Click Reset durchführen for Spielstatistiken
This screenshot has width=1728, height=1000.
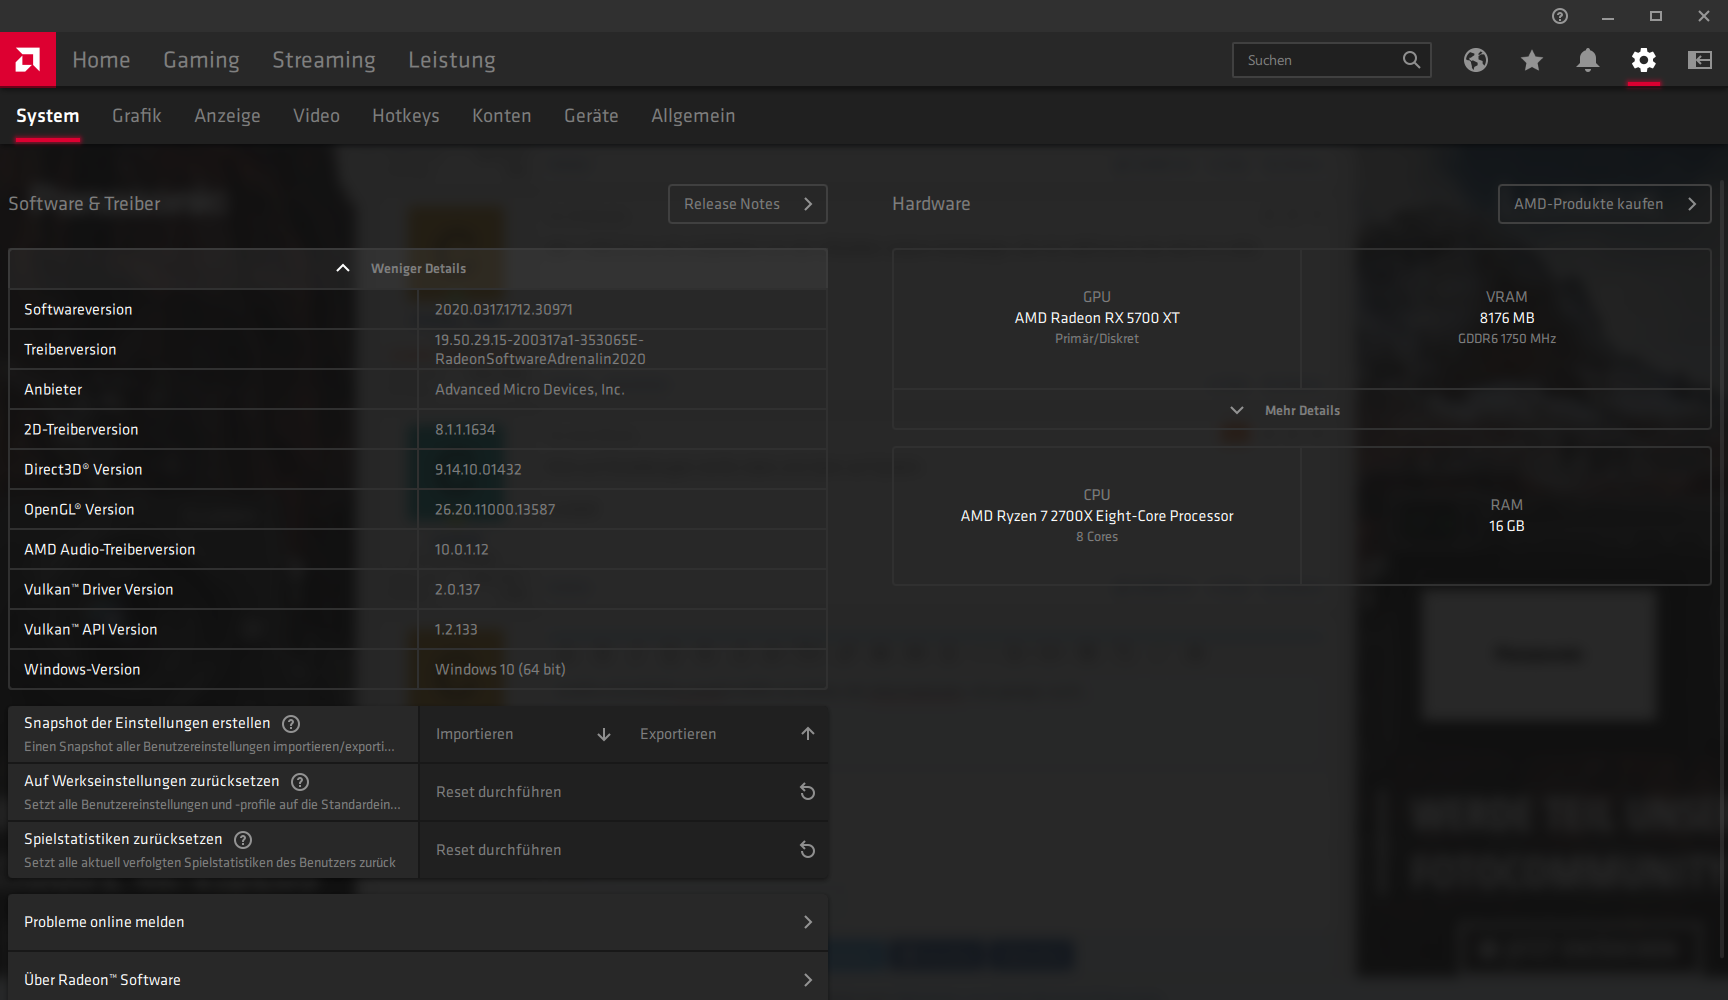[x=624, y=850]
